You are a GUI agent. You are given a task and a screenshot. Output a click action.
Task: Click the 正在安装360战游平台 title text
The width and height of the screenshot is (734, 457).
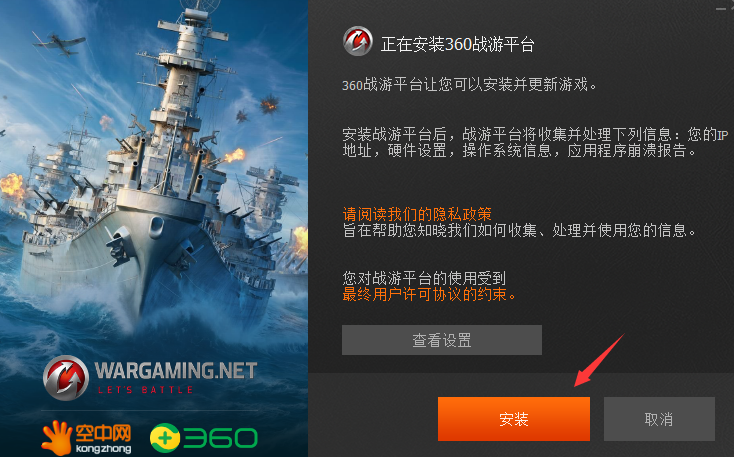pos(457,44)
